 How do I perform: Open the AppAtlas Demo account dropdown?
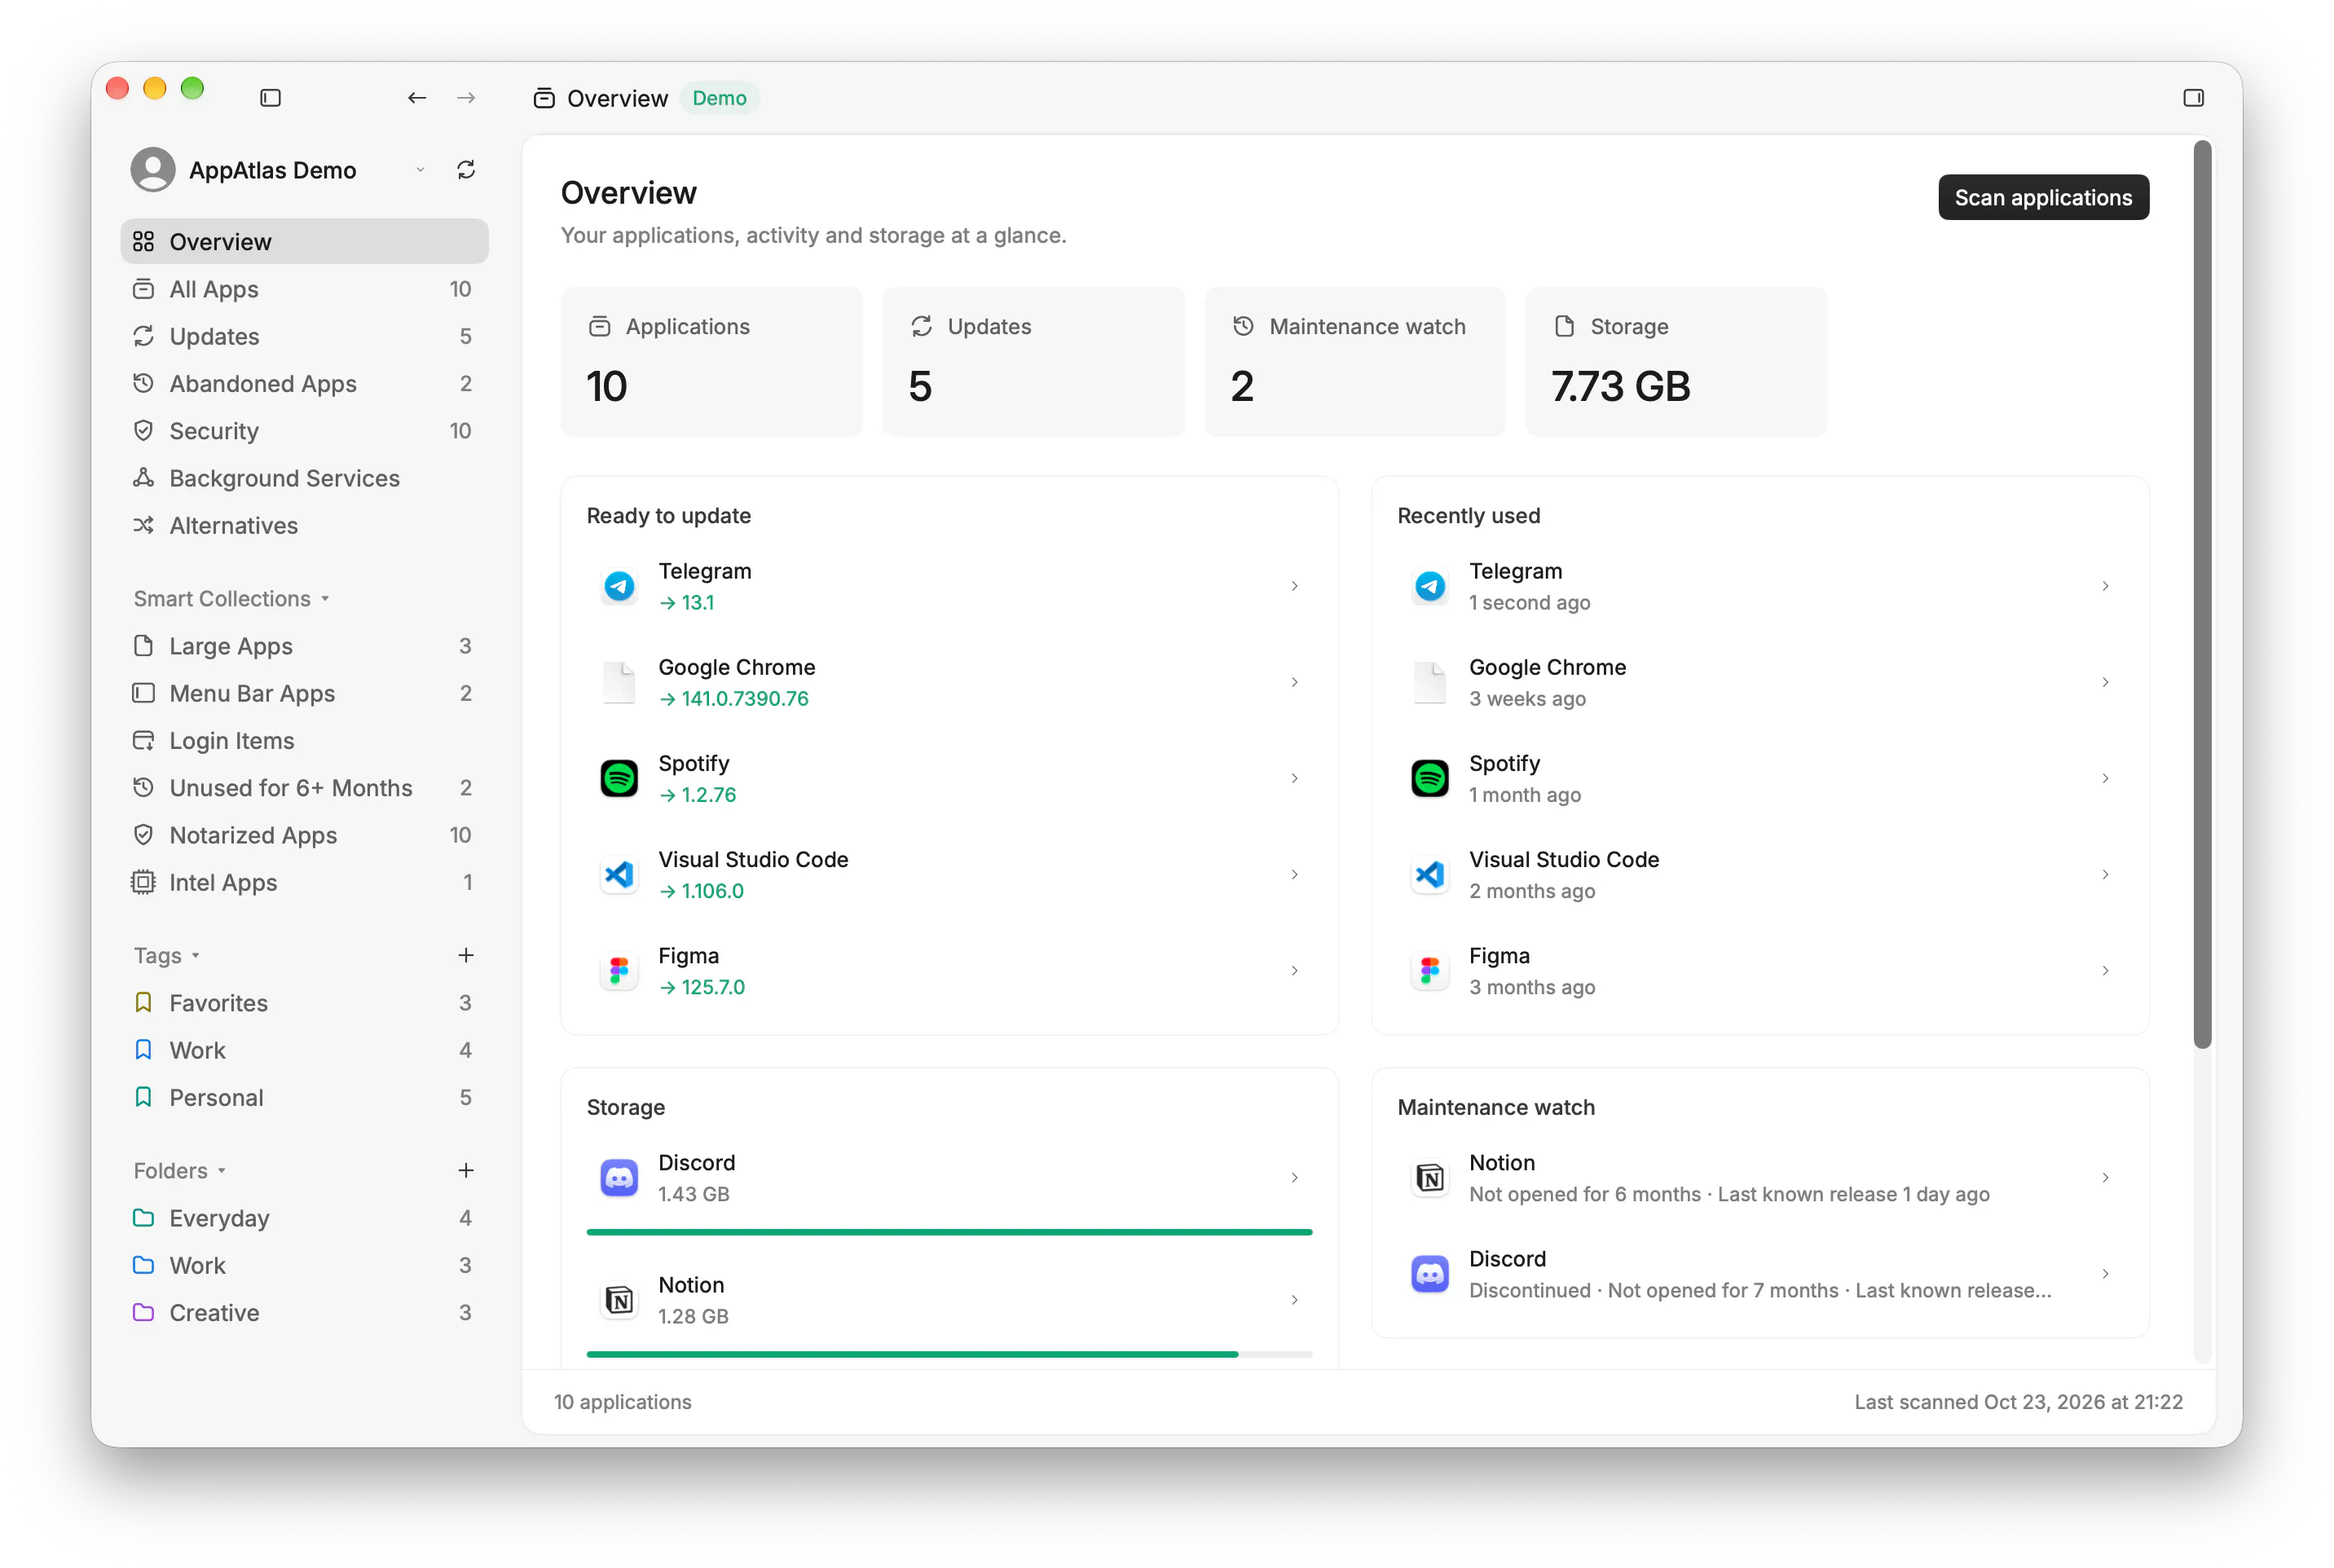click(420, 170)
